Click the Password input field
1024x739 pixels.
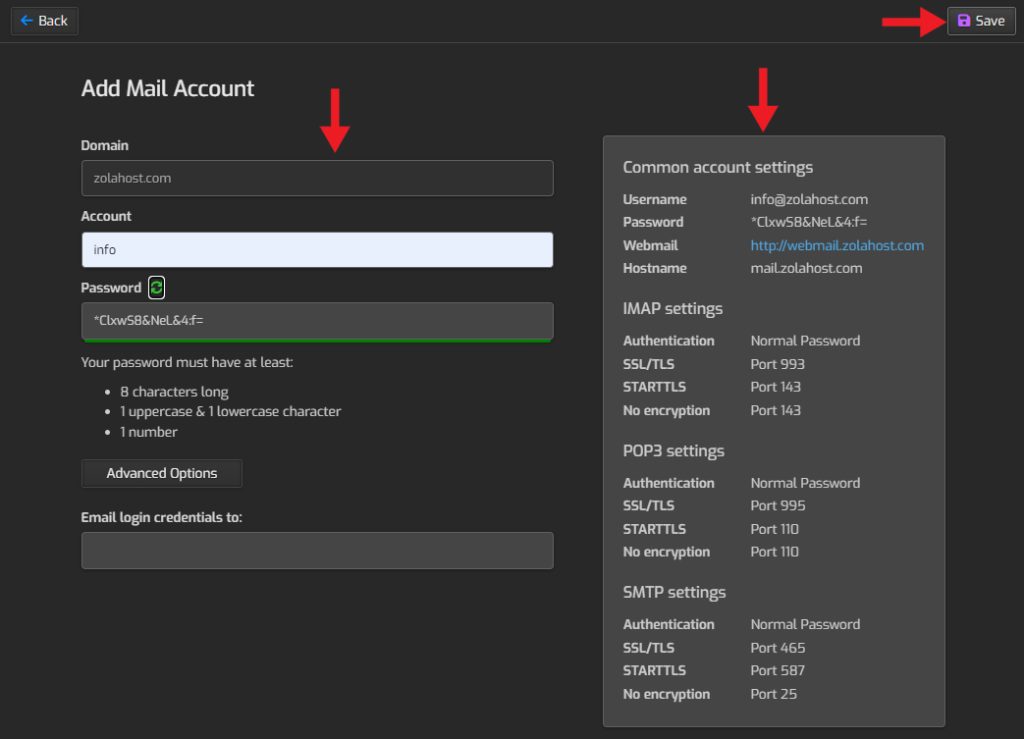click(x=317, y=320)
